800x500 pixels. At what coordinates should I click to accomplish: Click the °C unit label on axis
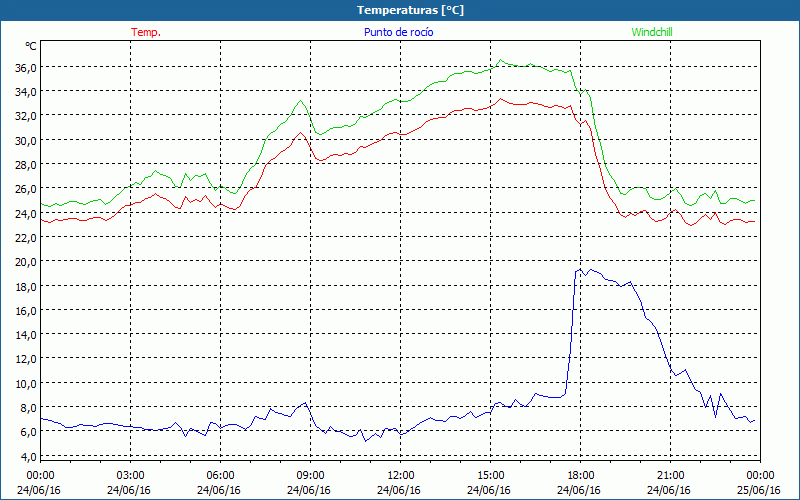click(31, 46)
